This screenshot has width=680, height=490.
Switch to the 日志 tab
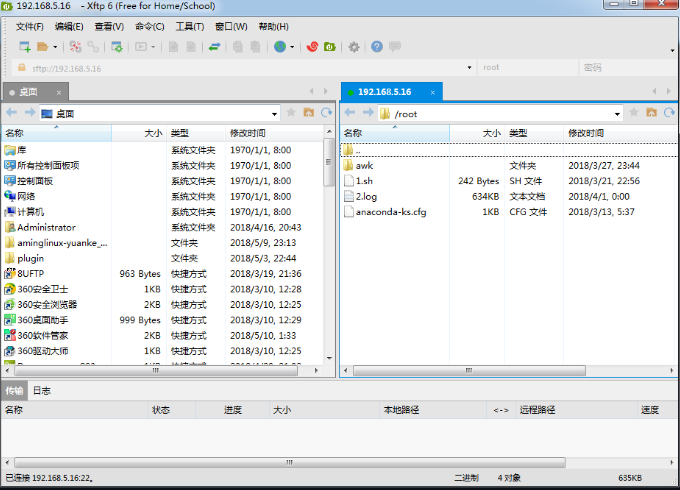(x=41, y=391)
